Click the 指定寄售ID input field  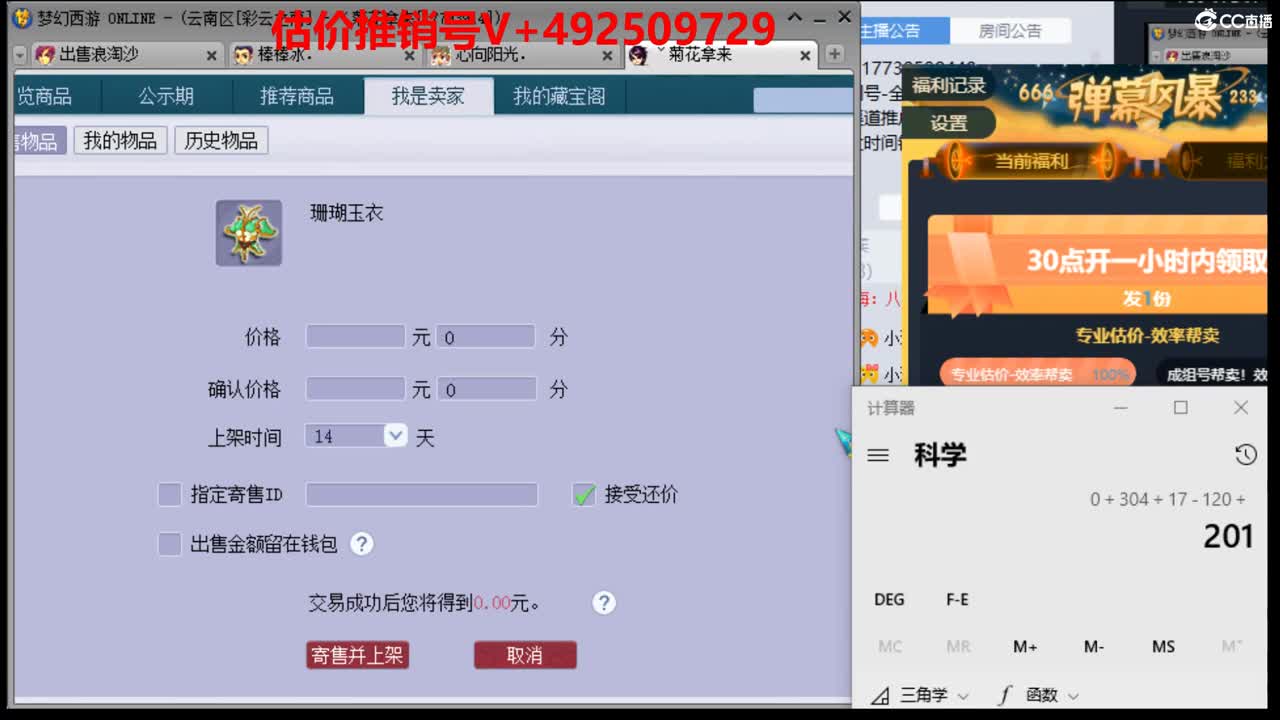tap(422, 494)
